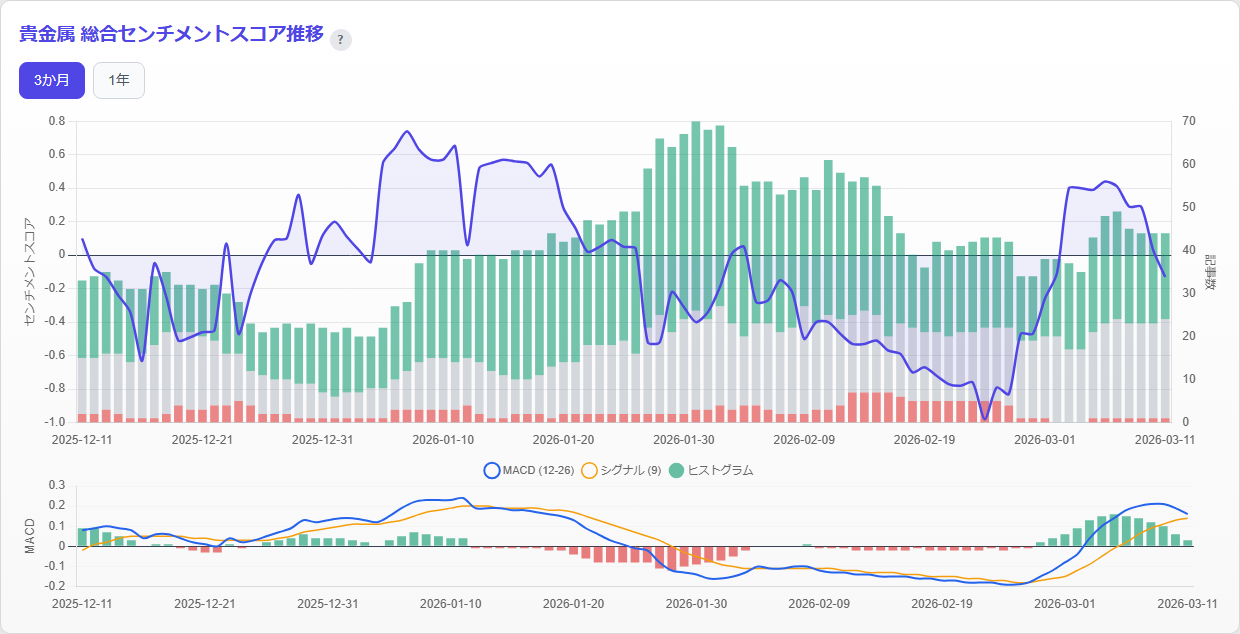Click the 記事数 right axis title
Screen dimensions: 1240x634
pos(1209,271)
